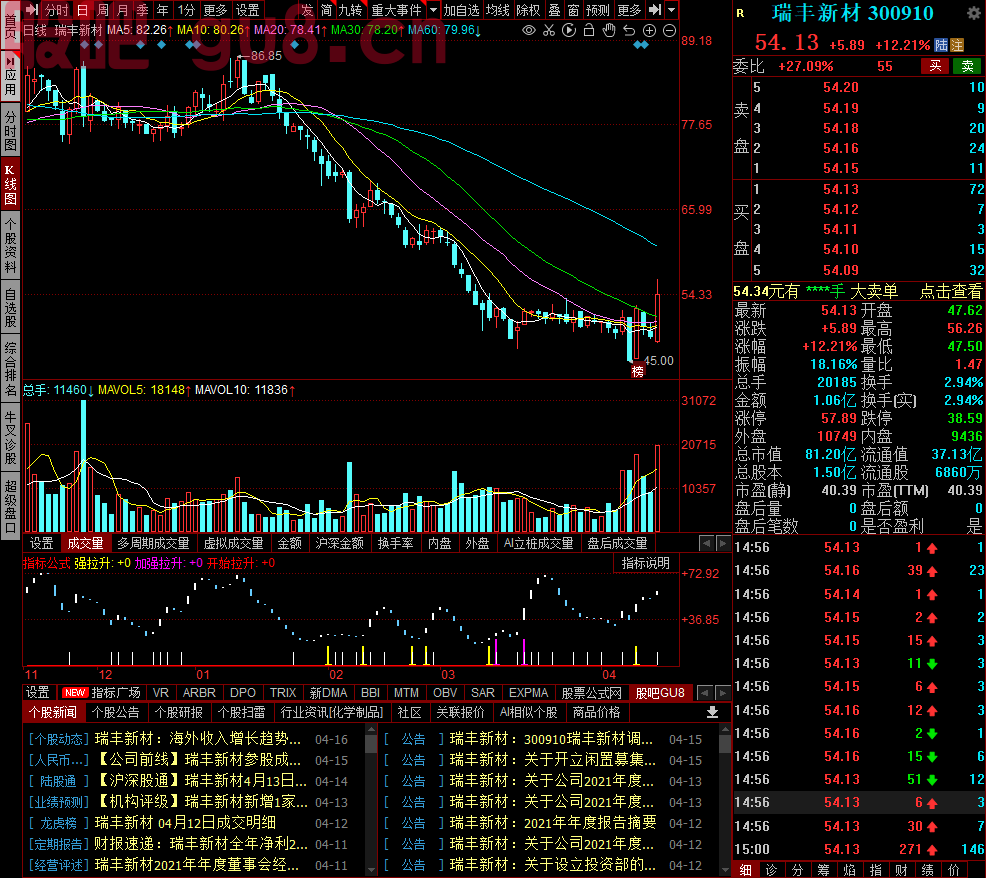
Task: Select 换手率 volume sub-tab
Action: click(395, 543)
